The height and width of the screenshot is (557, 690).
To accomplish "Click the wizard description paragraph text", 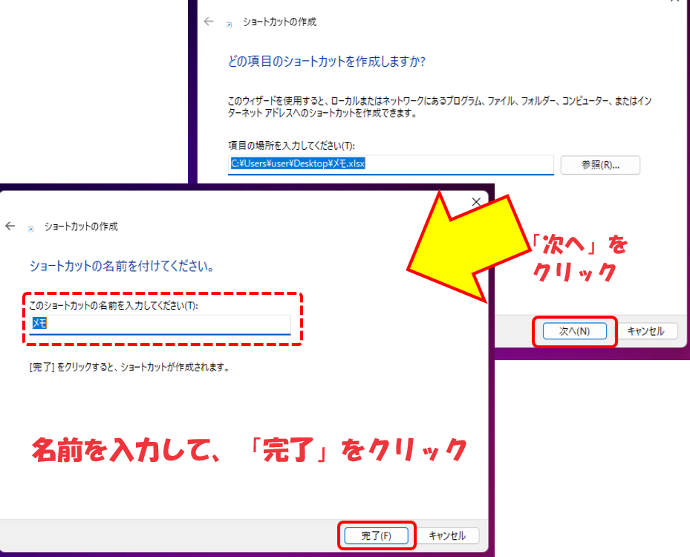I will pos(439,107).
